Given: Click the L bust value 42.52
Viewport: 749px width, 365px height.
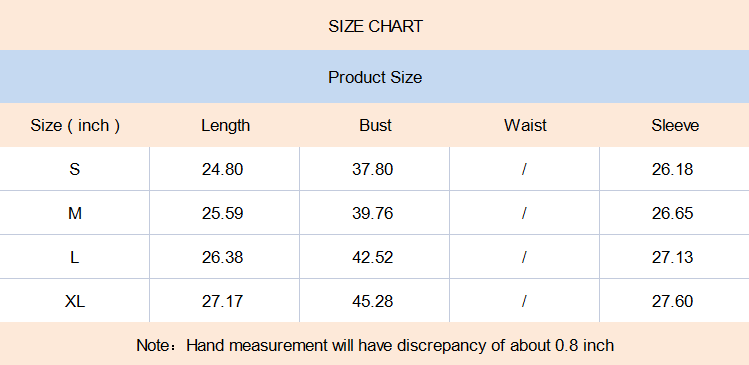Looking at the screenshot, I should tap(373, 258).
